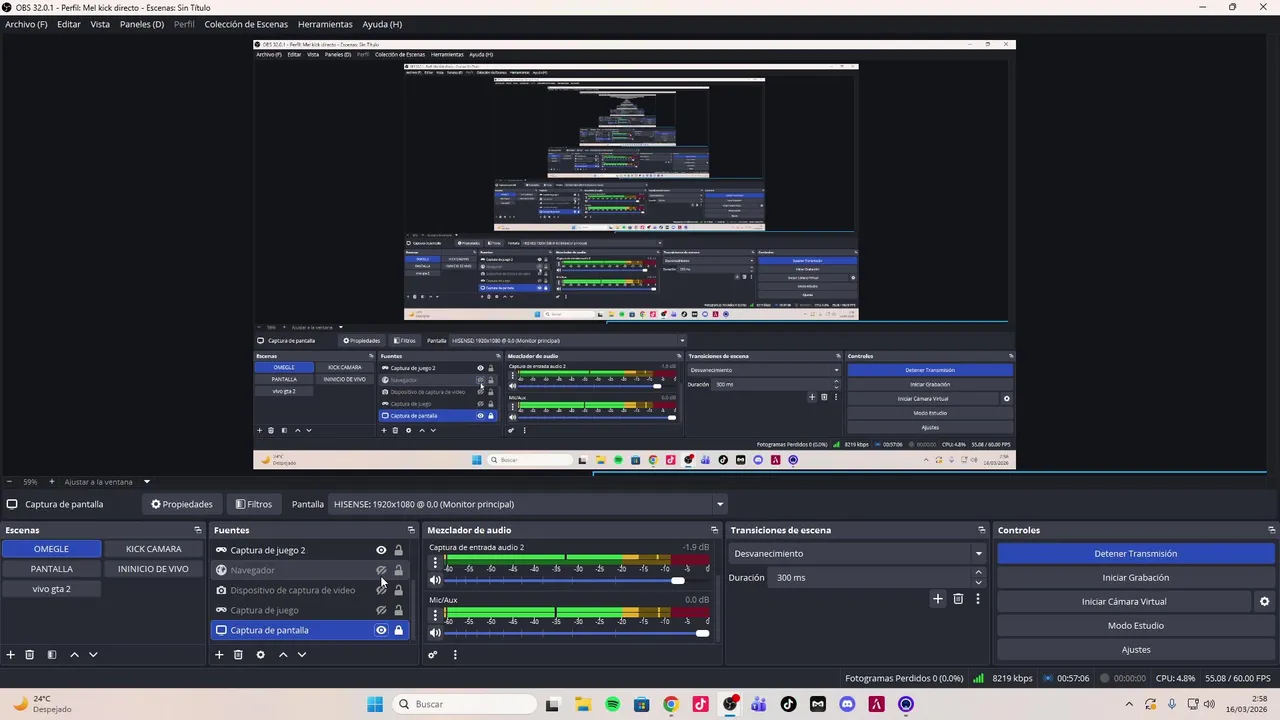Open transition properties three-dot menu
The image size is (1280, 720).
(978, 599)
